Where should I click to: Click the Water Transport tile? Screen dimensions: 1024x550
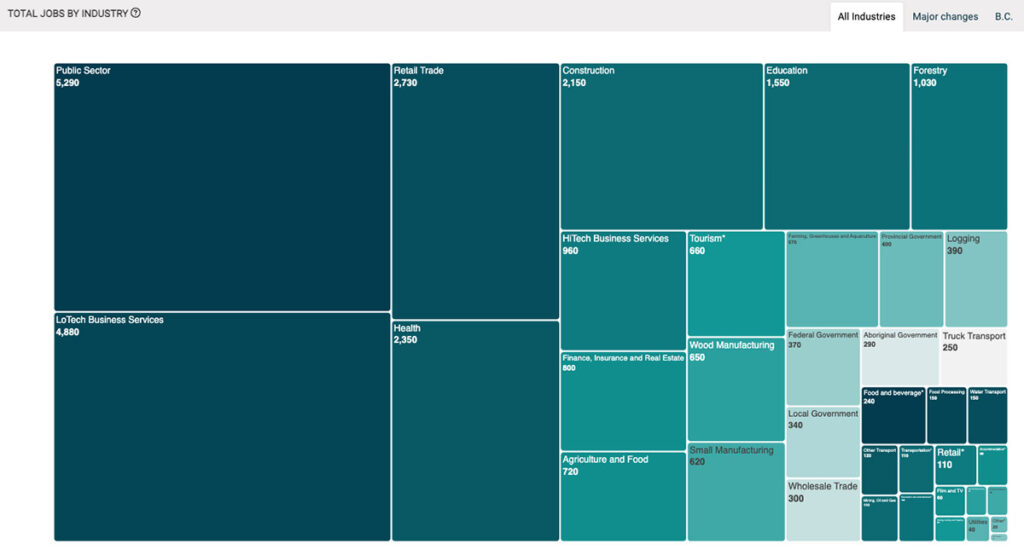(987, 415)
